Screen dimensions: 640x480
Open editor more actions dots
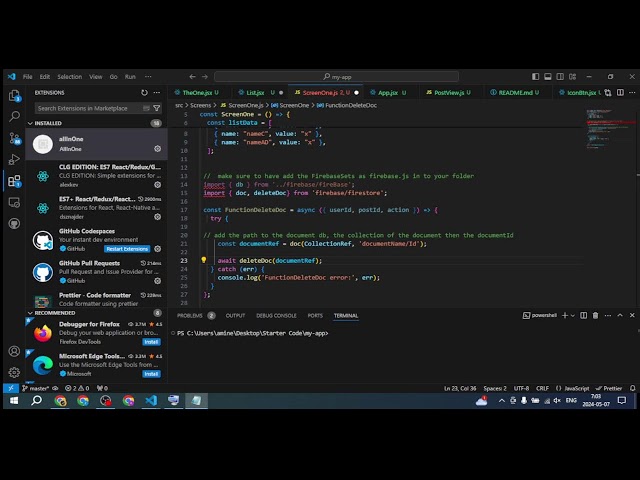[632, 93]
